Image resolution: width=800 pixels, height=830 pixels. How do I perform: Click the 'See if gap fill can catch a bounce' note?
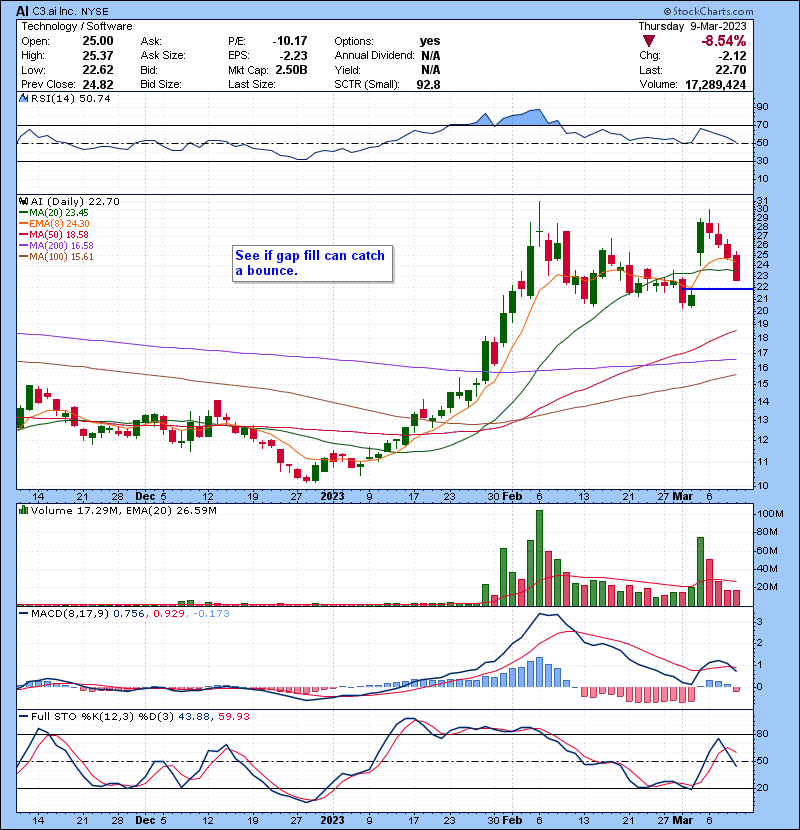312,263
